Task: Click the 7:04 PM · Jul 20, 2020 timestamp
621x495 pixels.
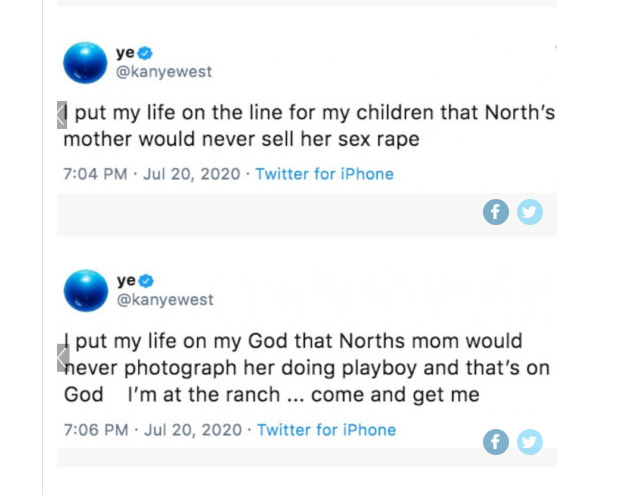Action: tap(151, 174)
